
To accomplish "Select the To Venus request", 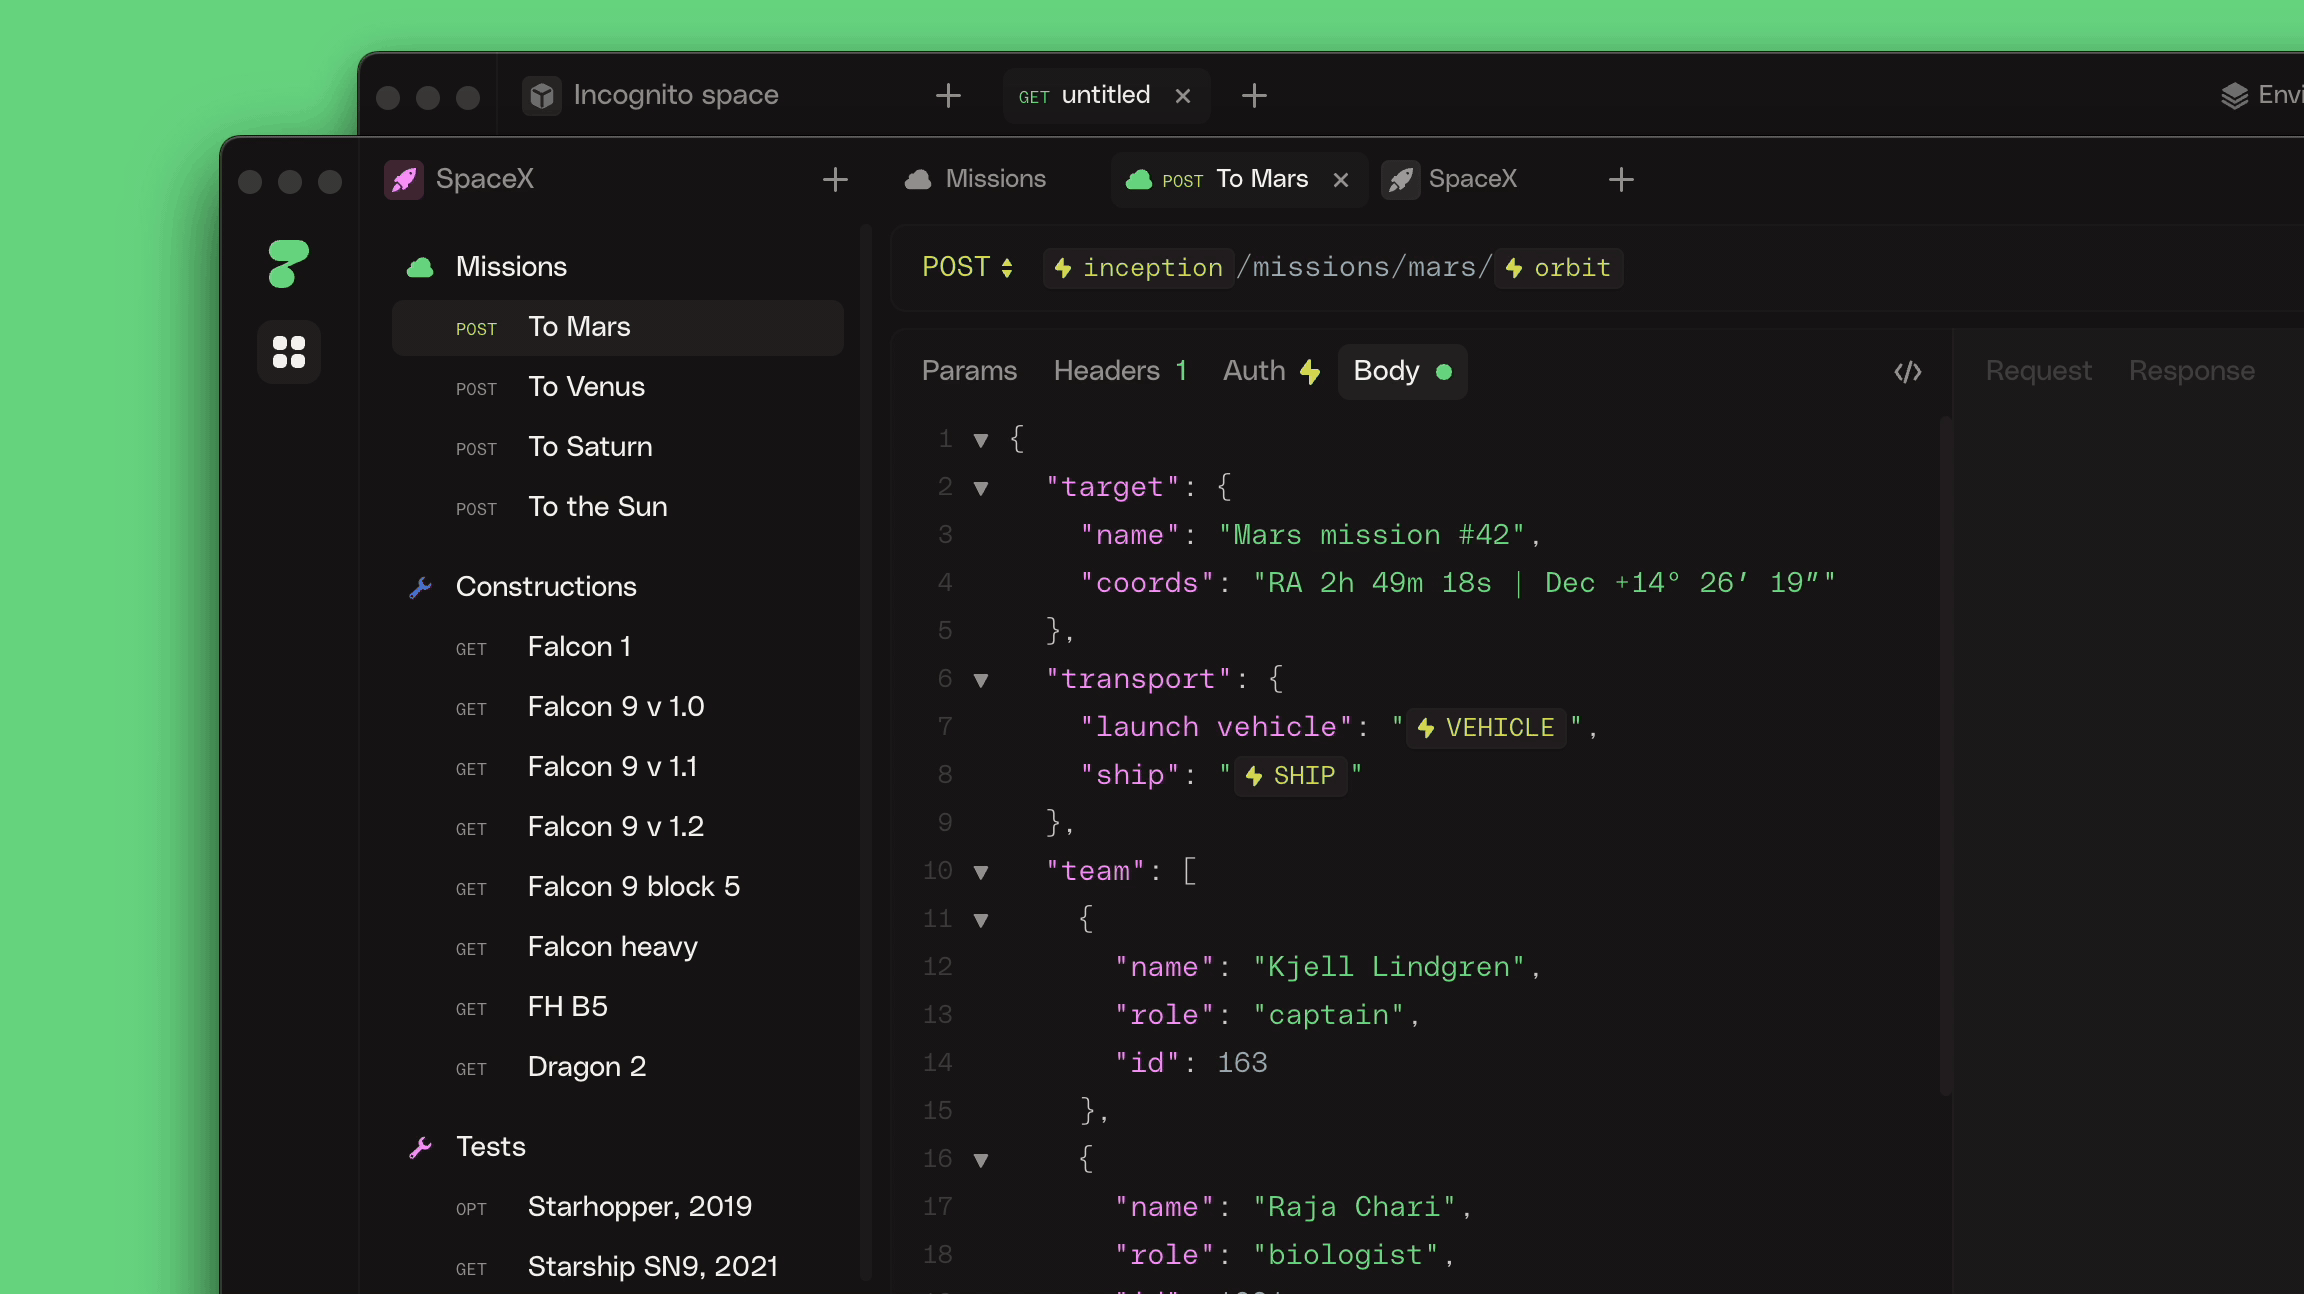I will pyautogui.click(x=586, y=387).
